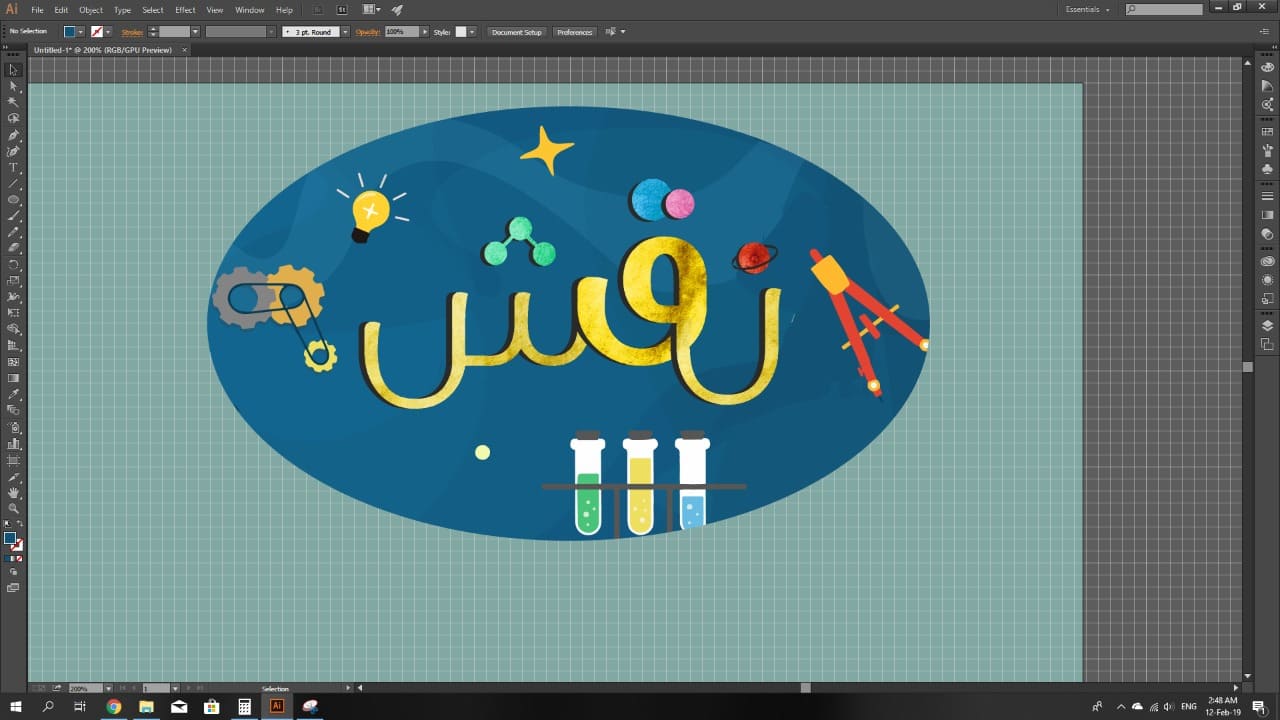Open the Effect menu
Image resolution: width=1280 pixels, height=720 pixels.
tap(185, 10)
